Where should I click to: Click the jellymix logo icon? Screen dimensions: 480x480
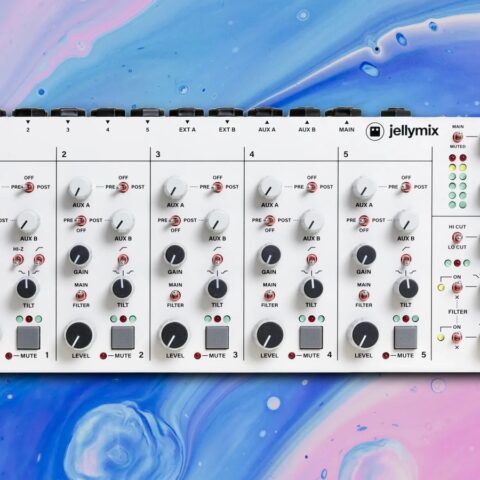375,132
